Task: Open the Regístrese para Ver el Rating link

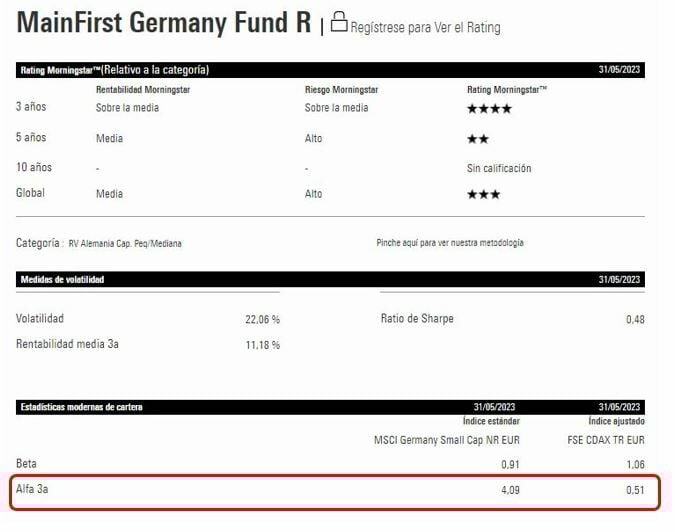Action: [x=425, y=27]
